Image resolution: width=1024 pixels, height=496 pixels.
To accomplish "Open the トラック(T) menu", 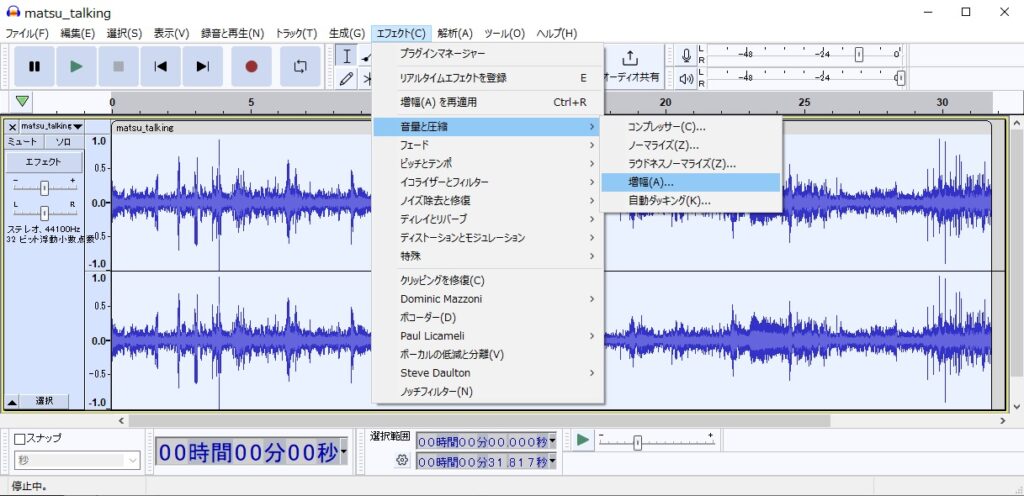I will [x=296, y=33].
